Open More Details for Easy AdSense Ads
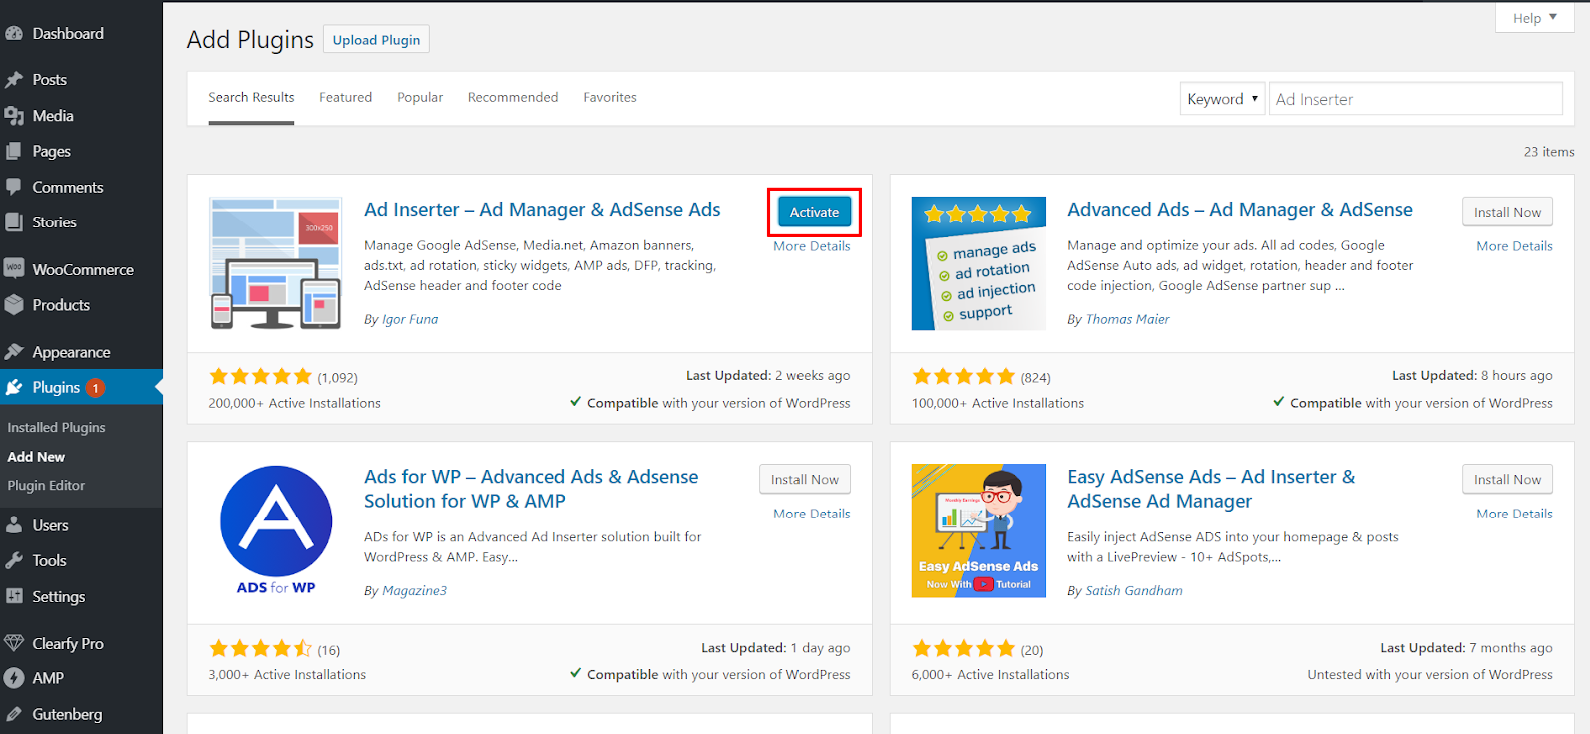 point(1515,514)
